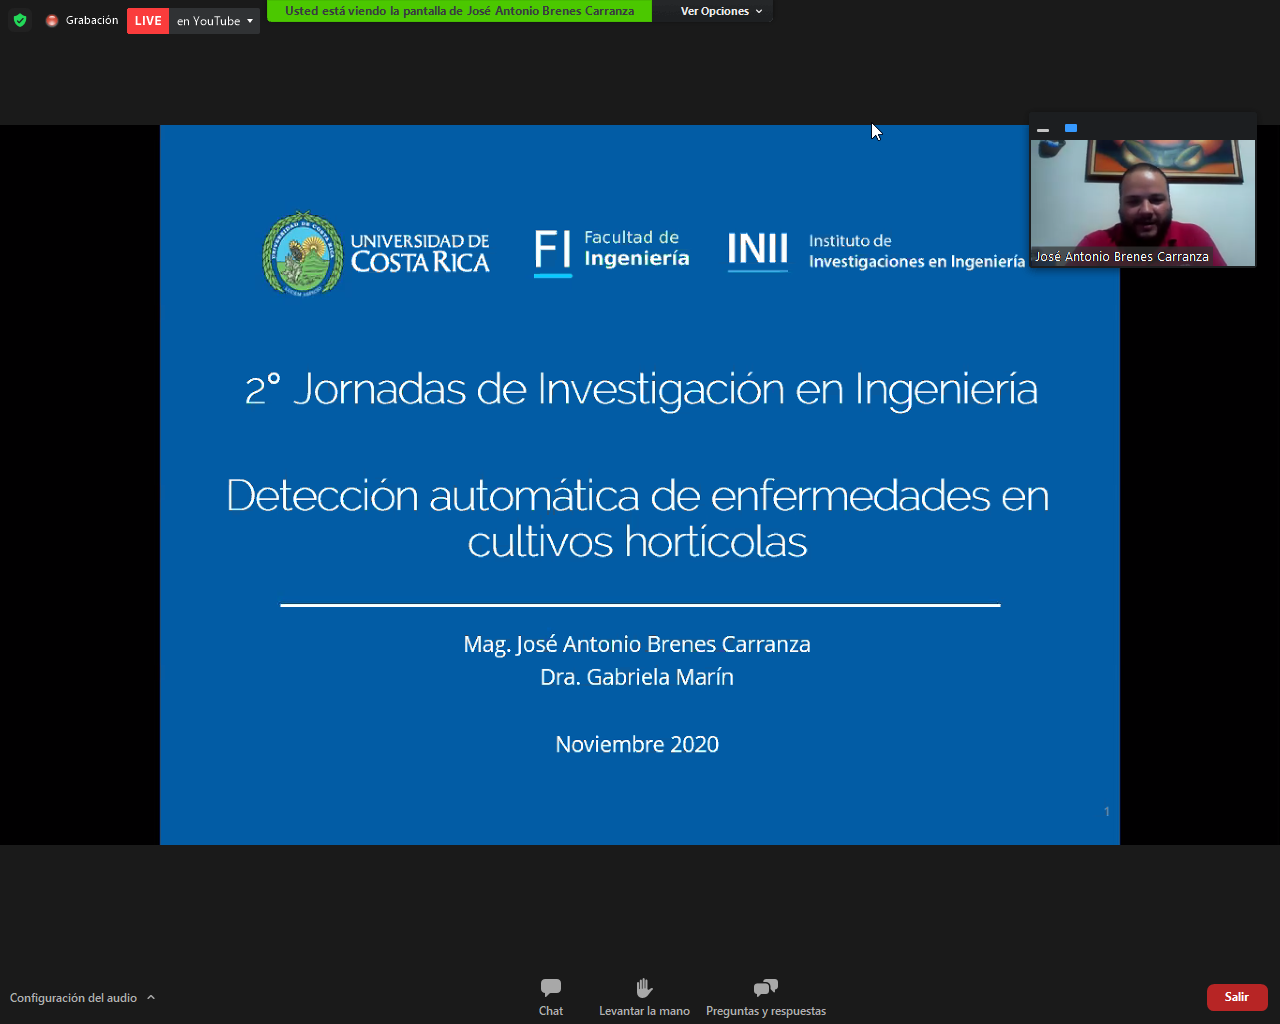Screen dimensions: 1280x1024
Task: Open the Ver Opciones dropdown menu
Action: pyautogui.click(x=721, y=11)
